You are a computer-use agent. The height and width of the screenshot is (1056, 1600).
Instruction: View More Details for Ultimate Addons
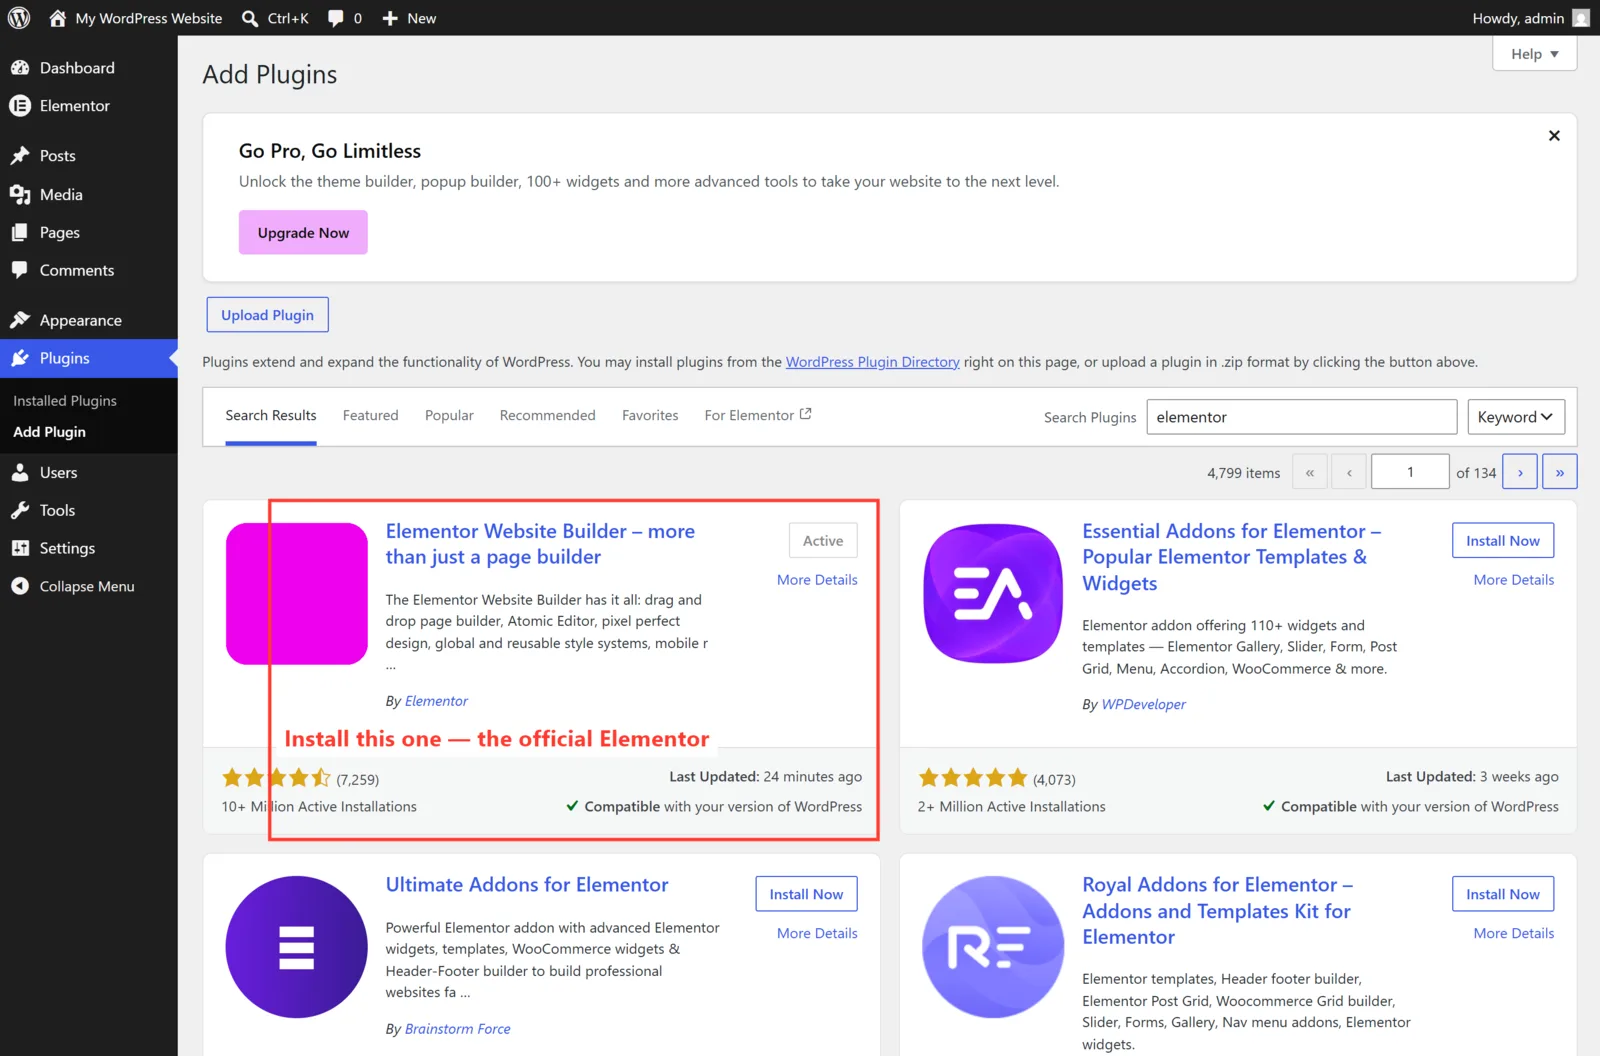pyautogui.click(x=817, y=933)
